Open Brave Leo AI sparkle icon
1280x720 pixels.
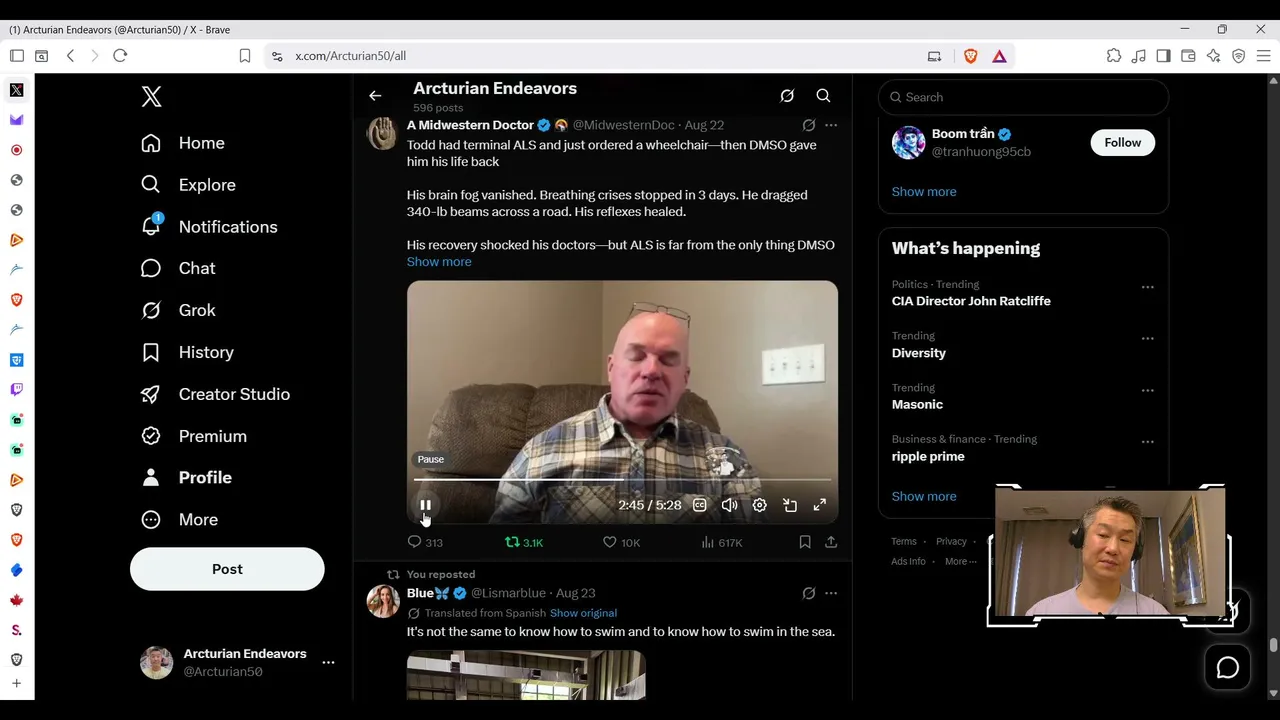click(1214, 56)
